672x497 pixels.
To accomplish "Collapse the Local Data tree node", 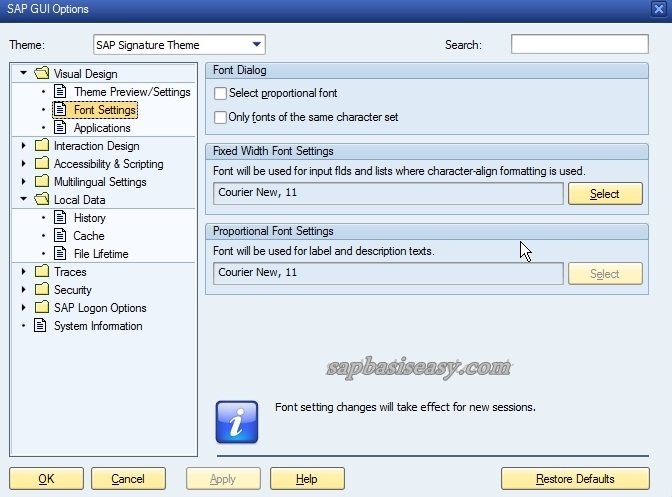I will (x=24, y=200).
